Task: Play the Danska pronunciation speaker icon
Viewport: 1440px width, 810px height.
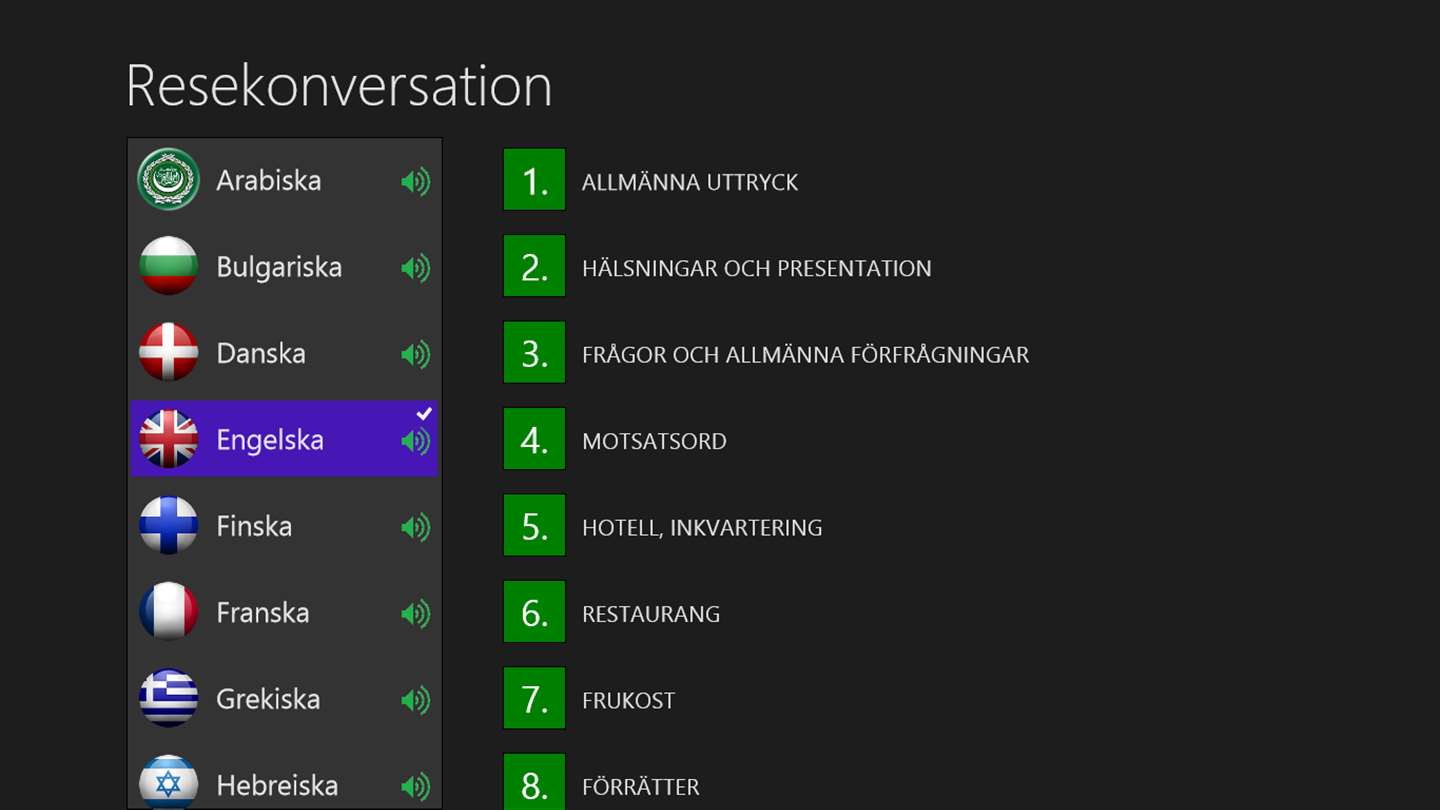Action: tap(415, 355)
